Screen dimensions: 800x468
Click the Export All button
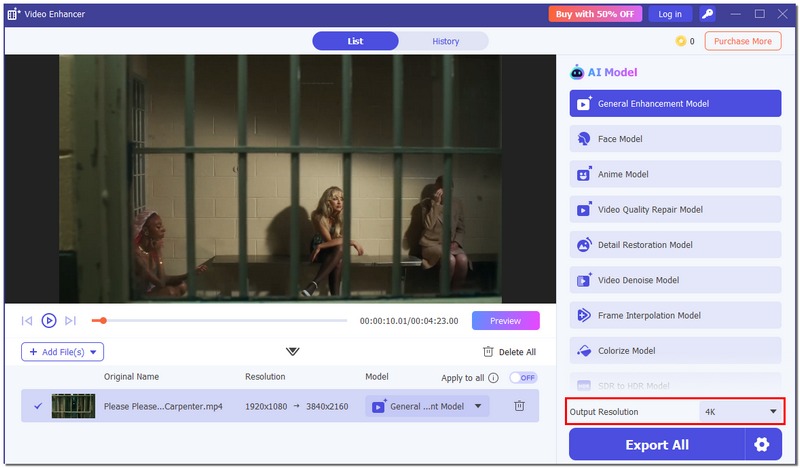[657, 445]
